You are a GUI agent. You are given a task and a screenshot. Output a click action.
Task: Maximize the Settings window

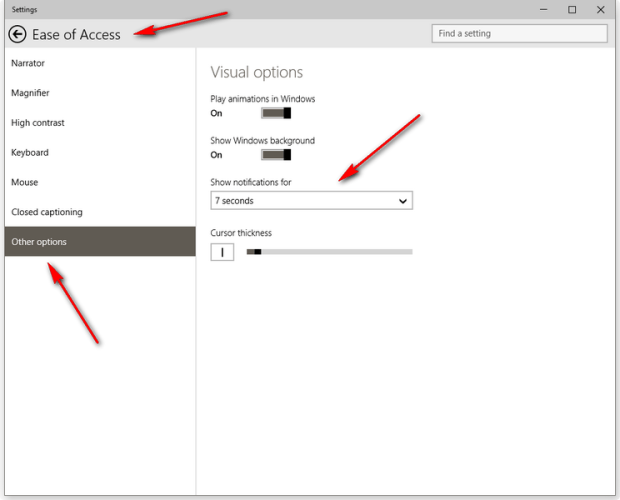(572, 10)
